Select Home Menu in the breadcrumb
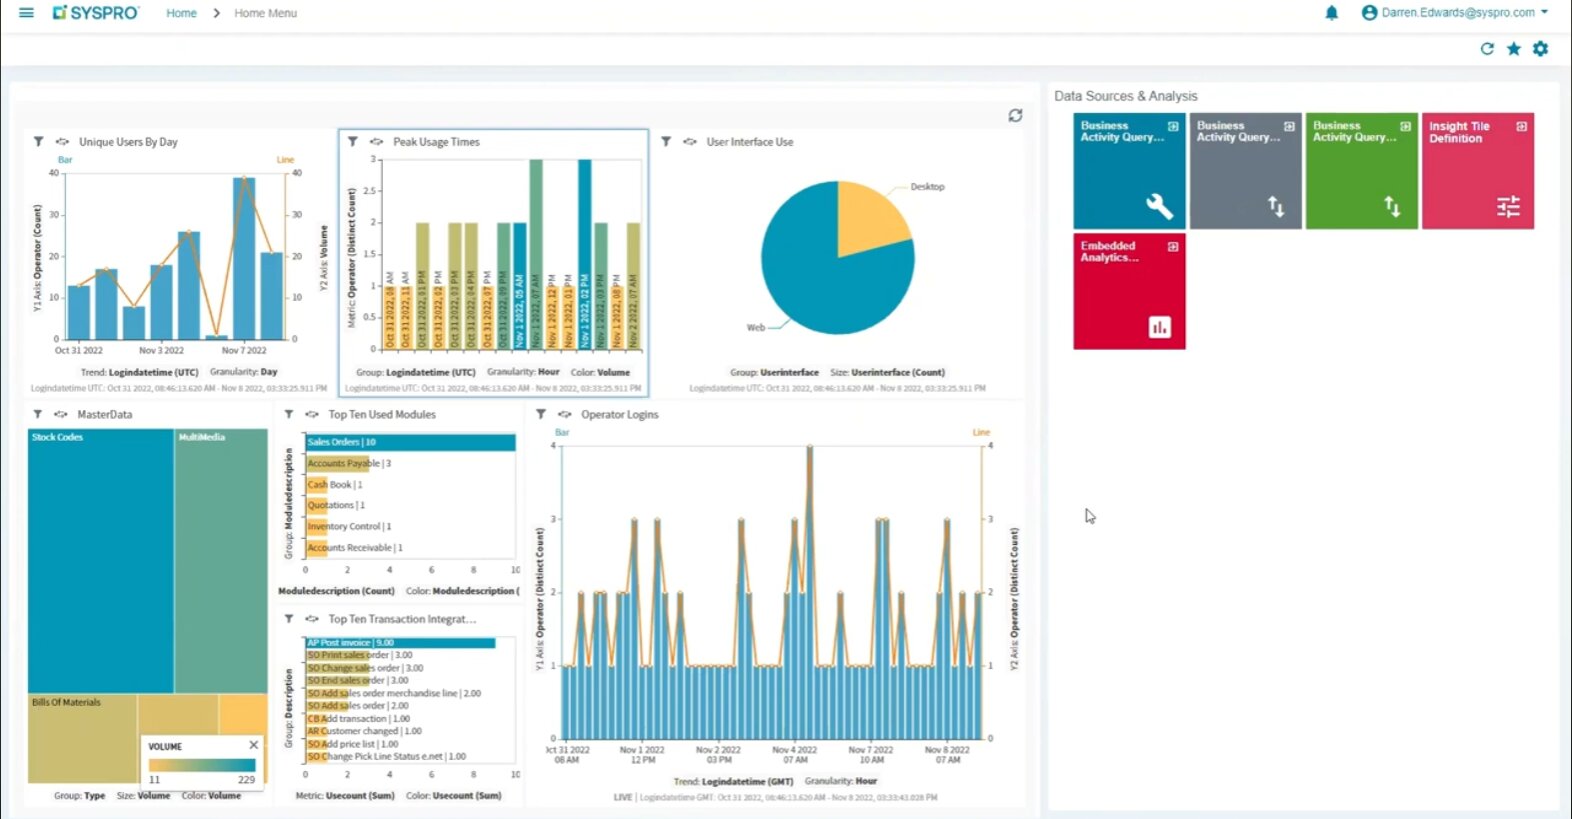This screenshot has width=1572, height=819. (x=265, y=13)
